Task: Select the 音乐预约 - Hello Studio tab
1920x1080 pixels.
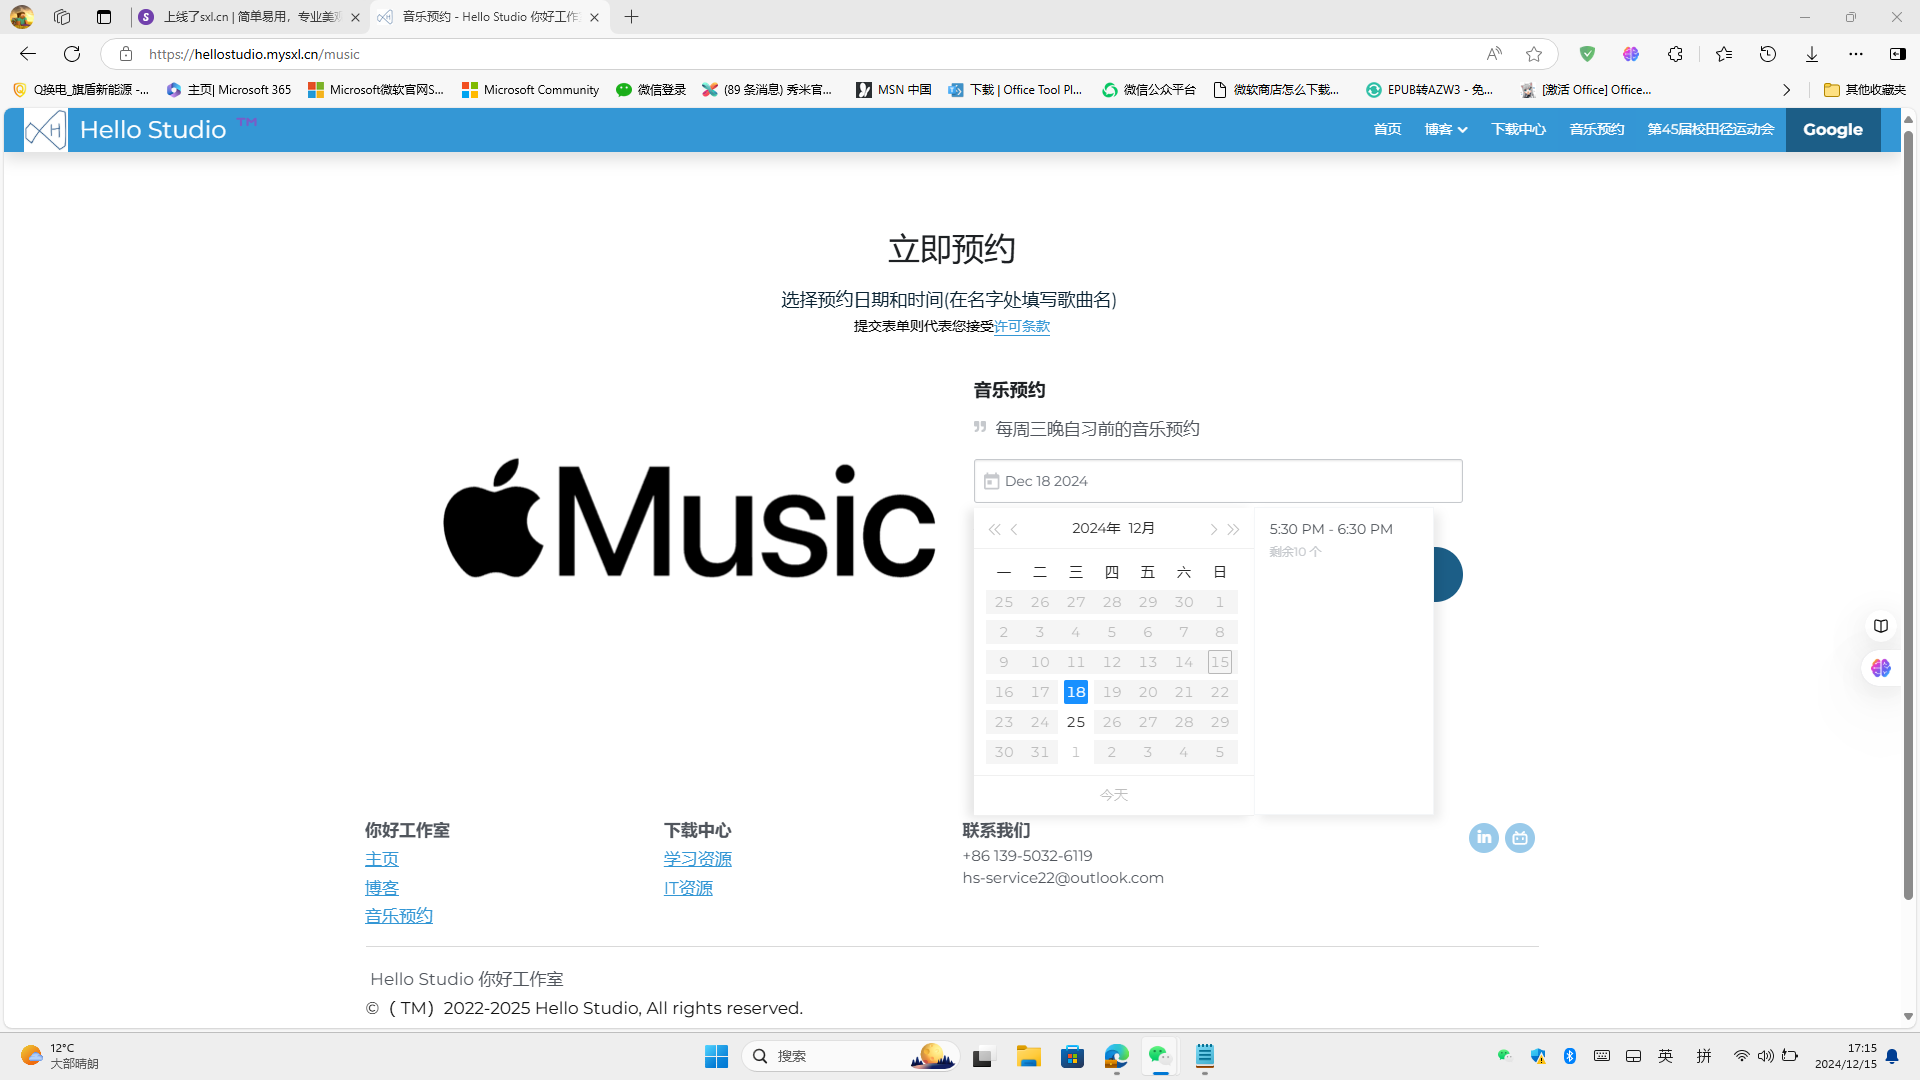Action: pos(490,17)
